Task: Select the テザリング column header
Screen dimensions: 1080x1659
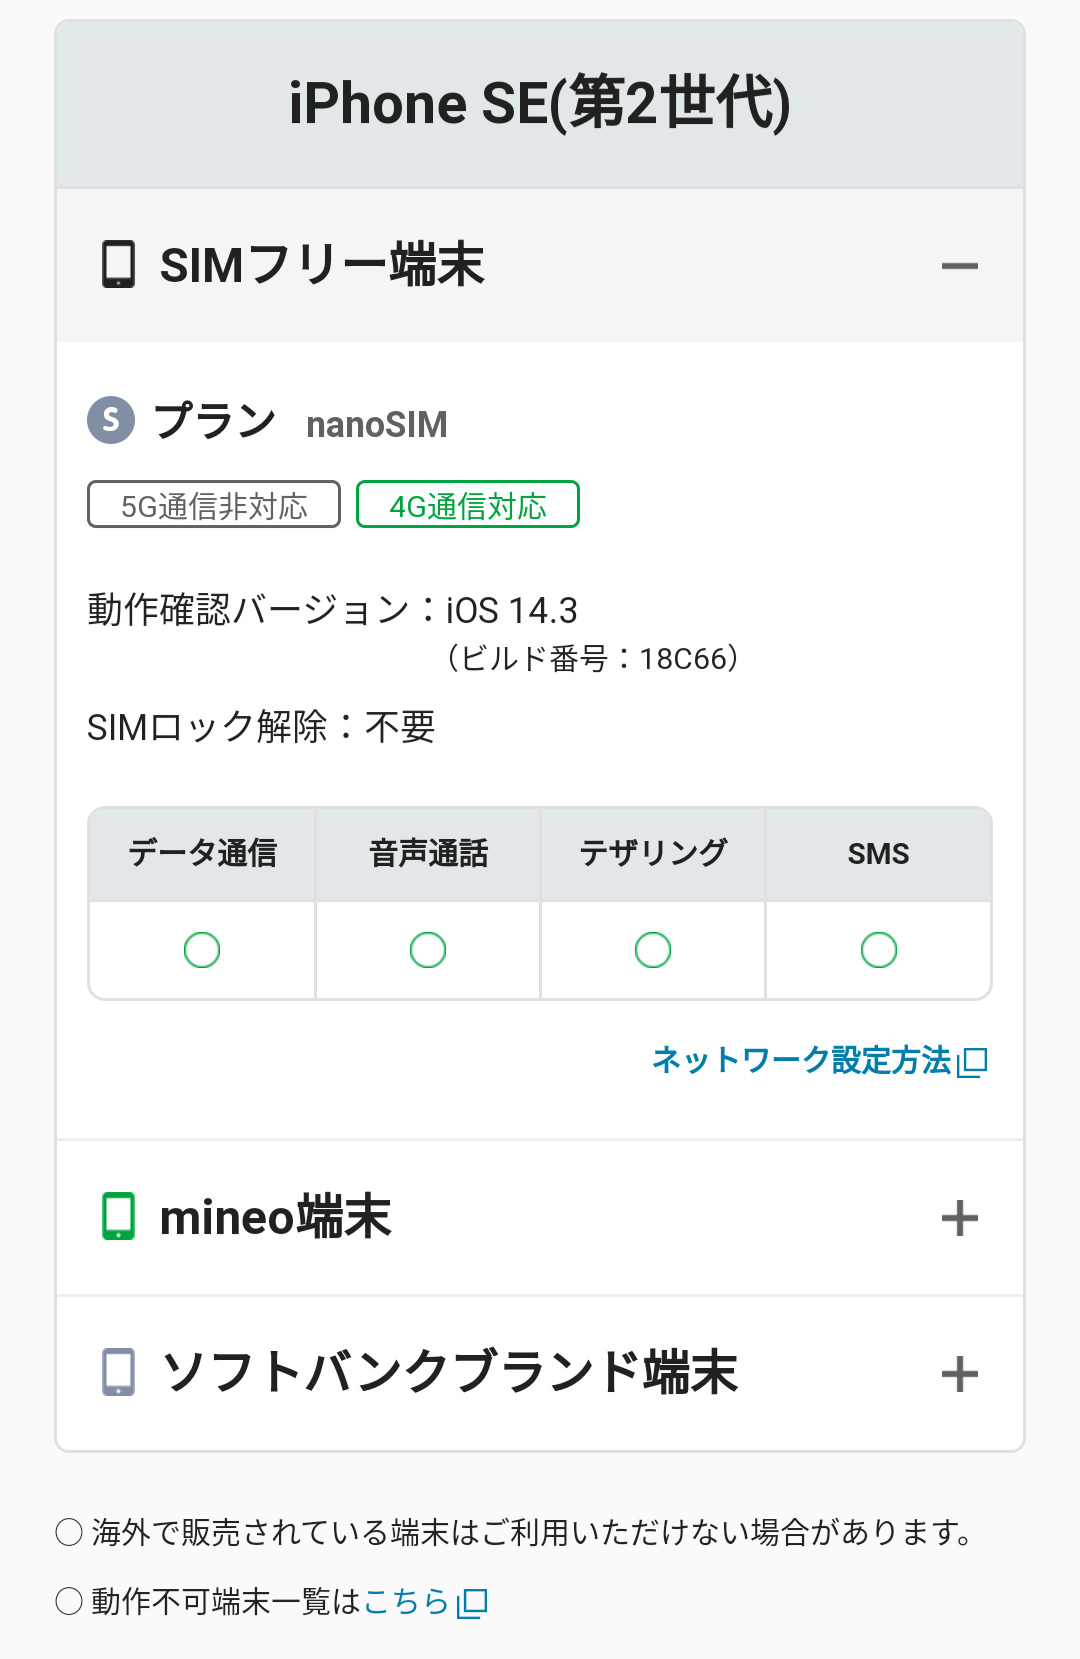Action: tap(653, 854)
